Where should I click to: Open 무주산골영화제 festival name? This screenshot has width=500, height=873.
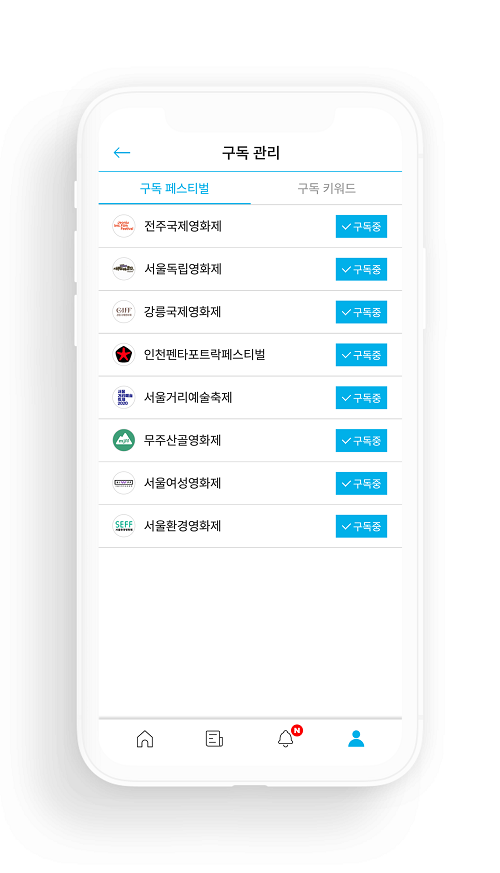pyautogui.click(x=183, y=440)
